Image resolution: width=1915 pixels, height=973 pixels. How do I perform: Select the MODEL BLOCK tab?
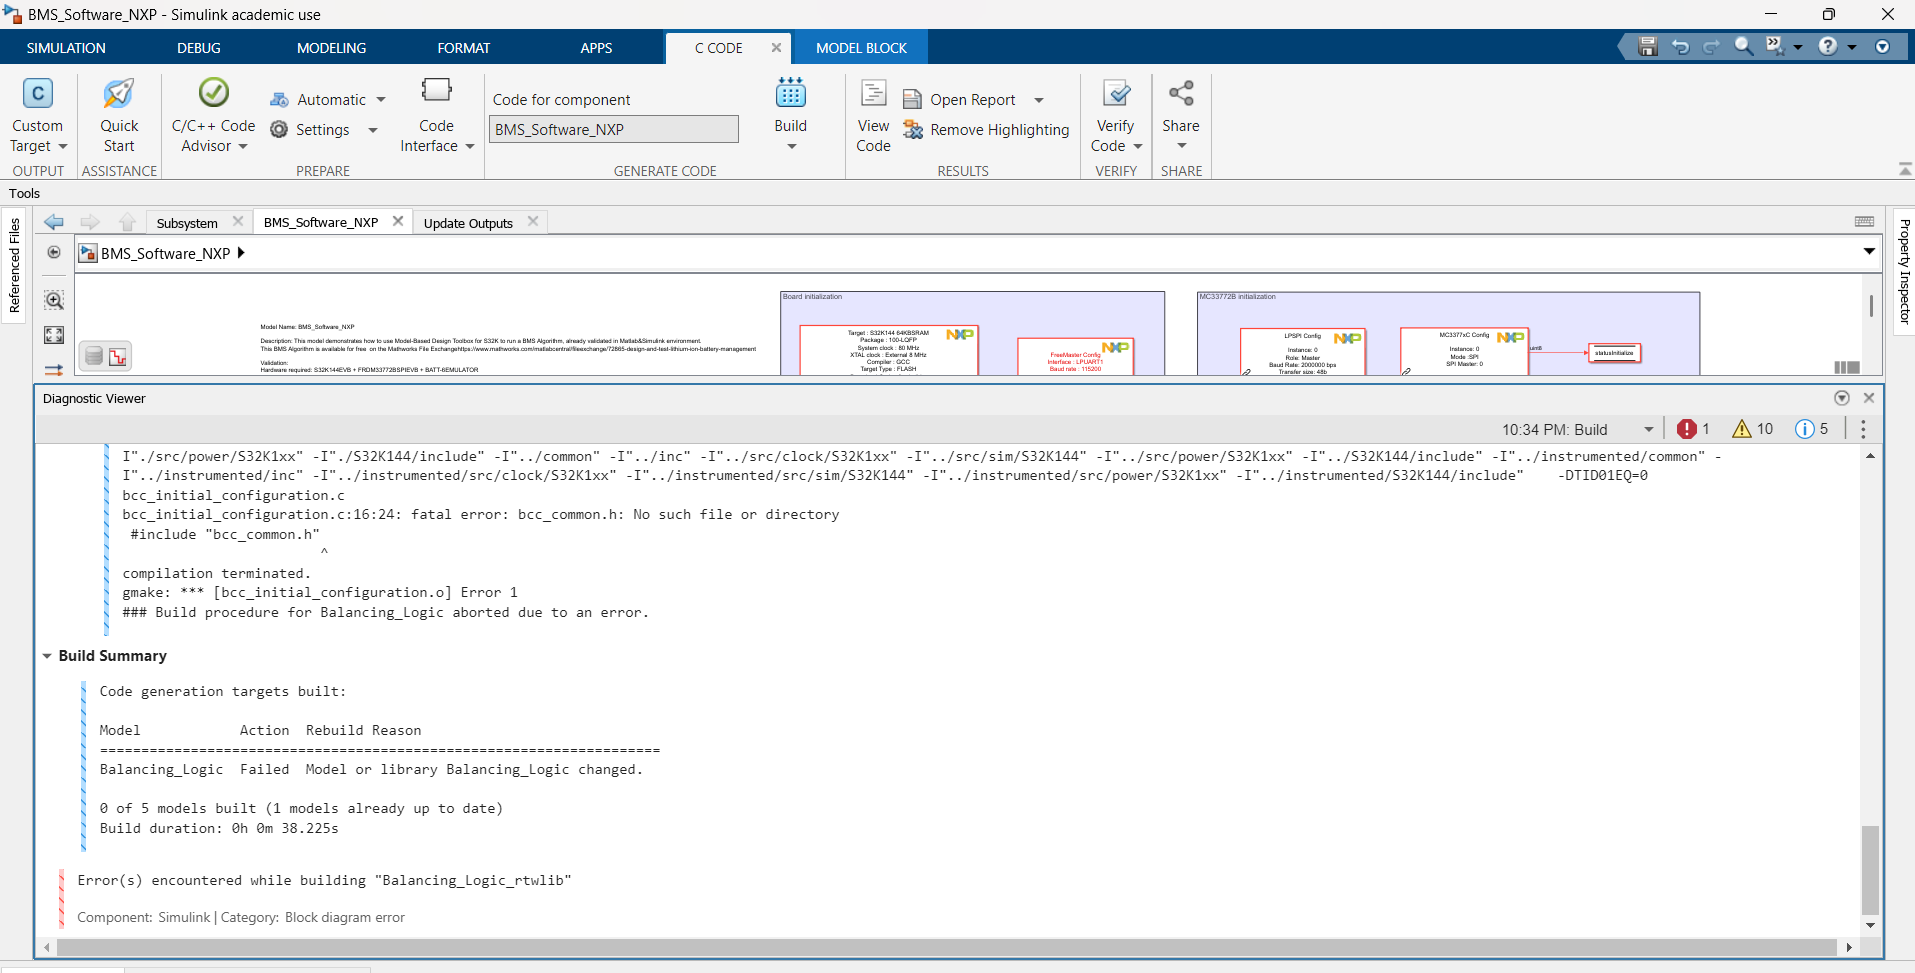tap(861, 48)
